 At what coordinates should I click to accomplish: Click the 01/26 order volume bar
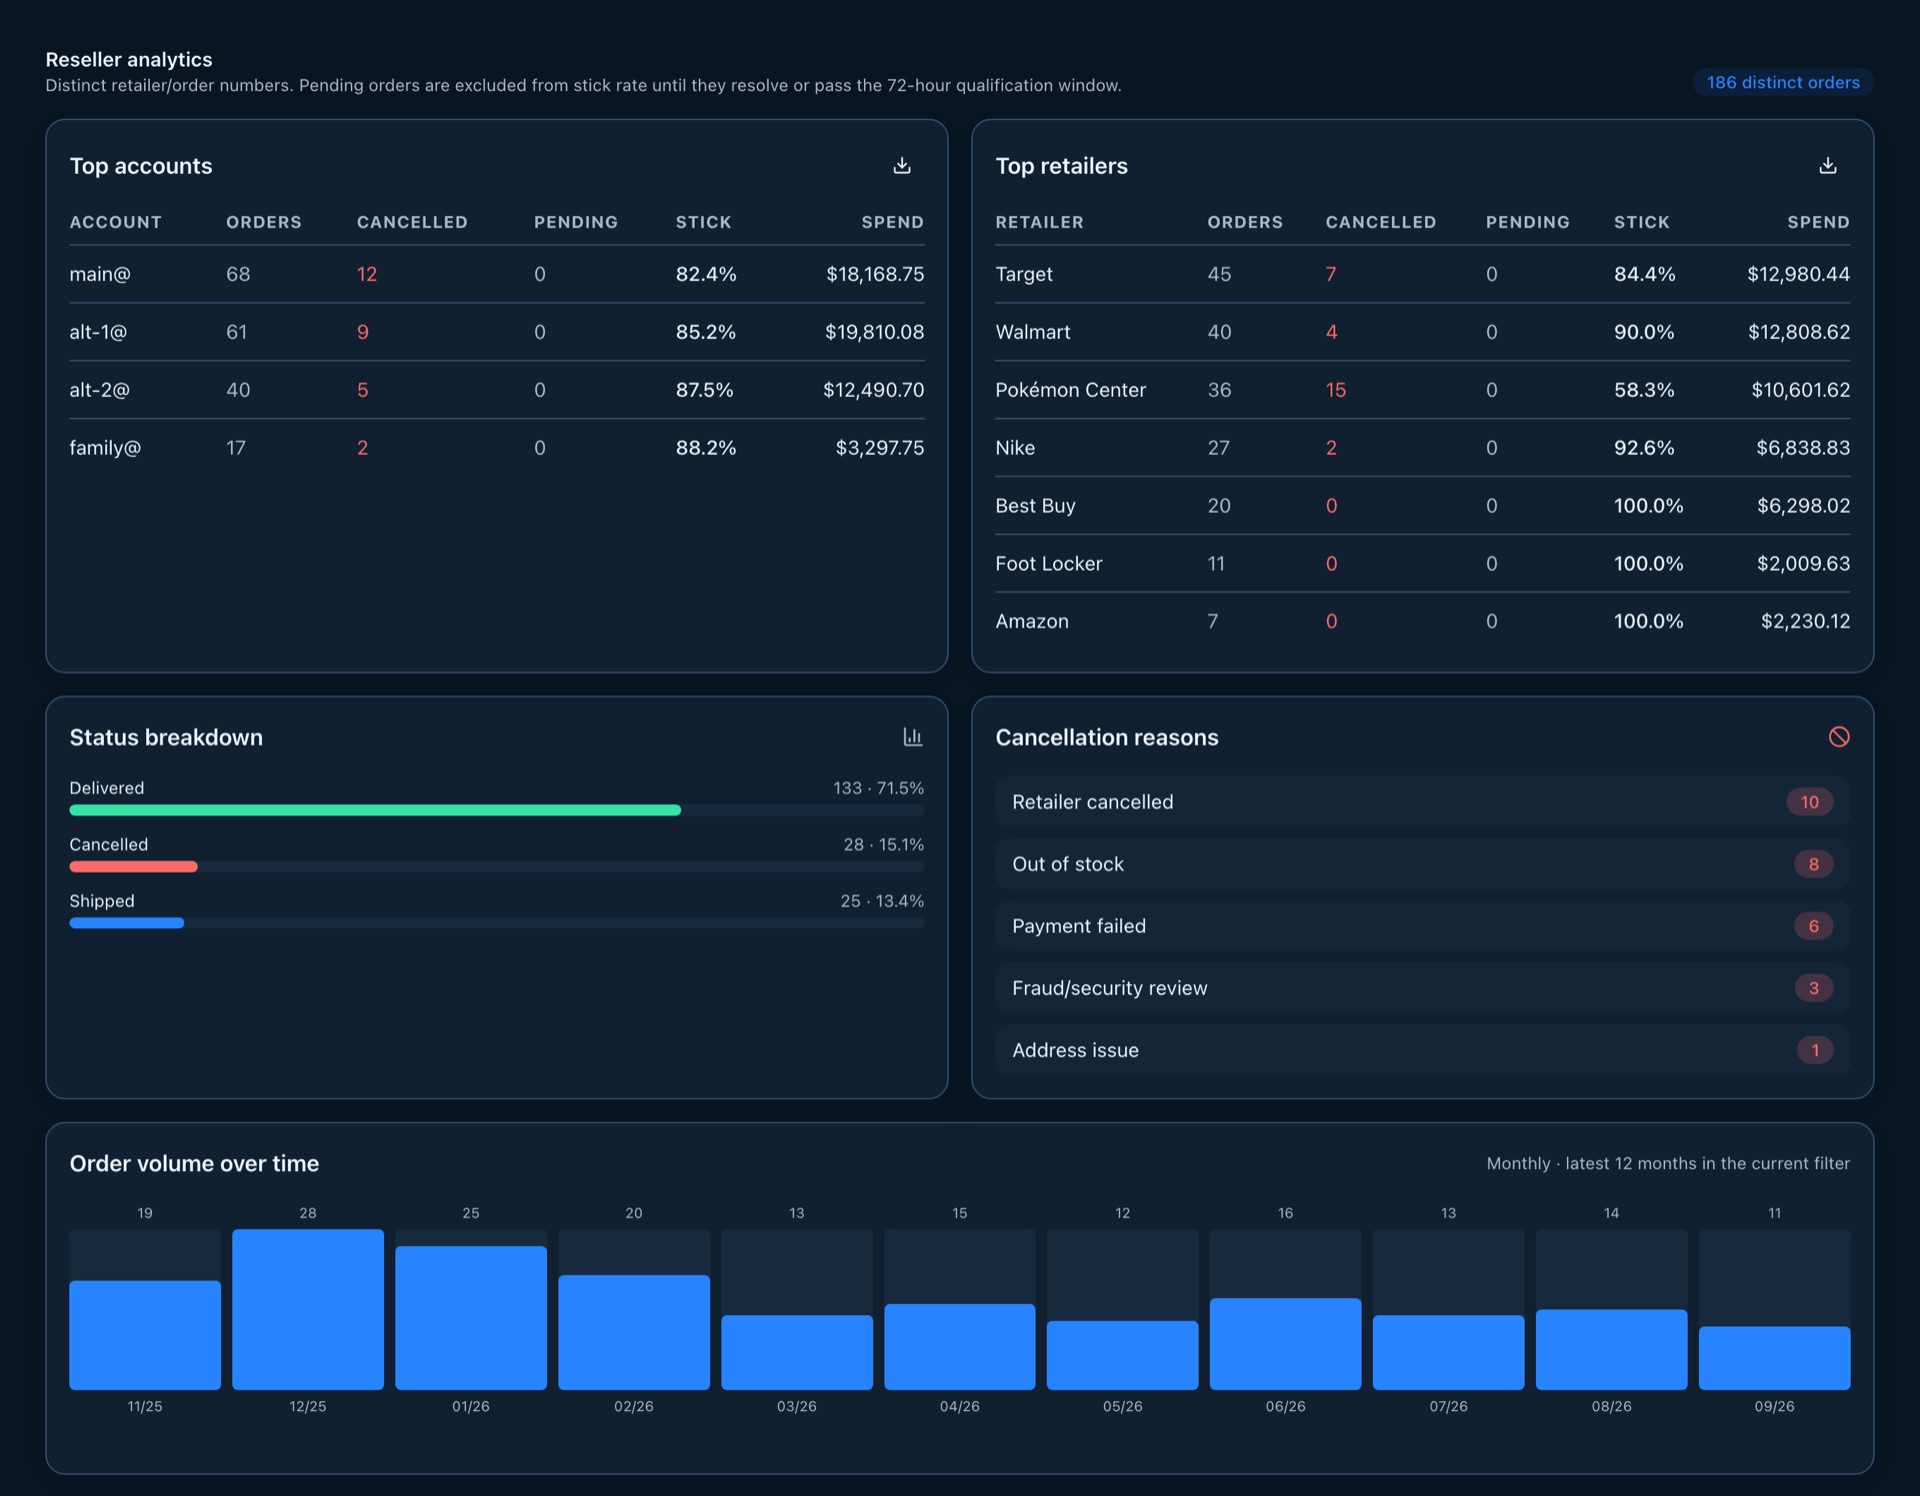471,1318
